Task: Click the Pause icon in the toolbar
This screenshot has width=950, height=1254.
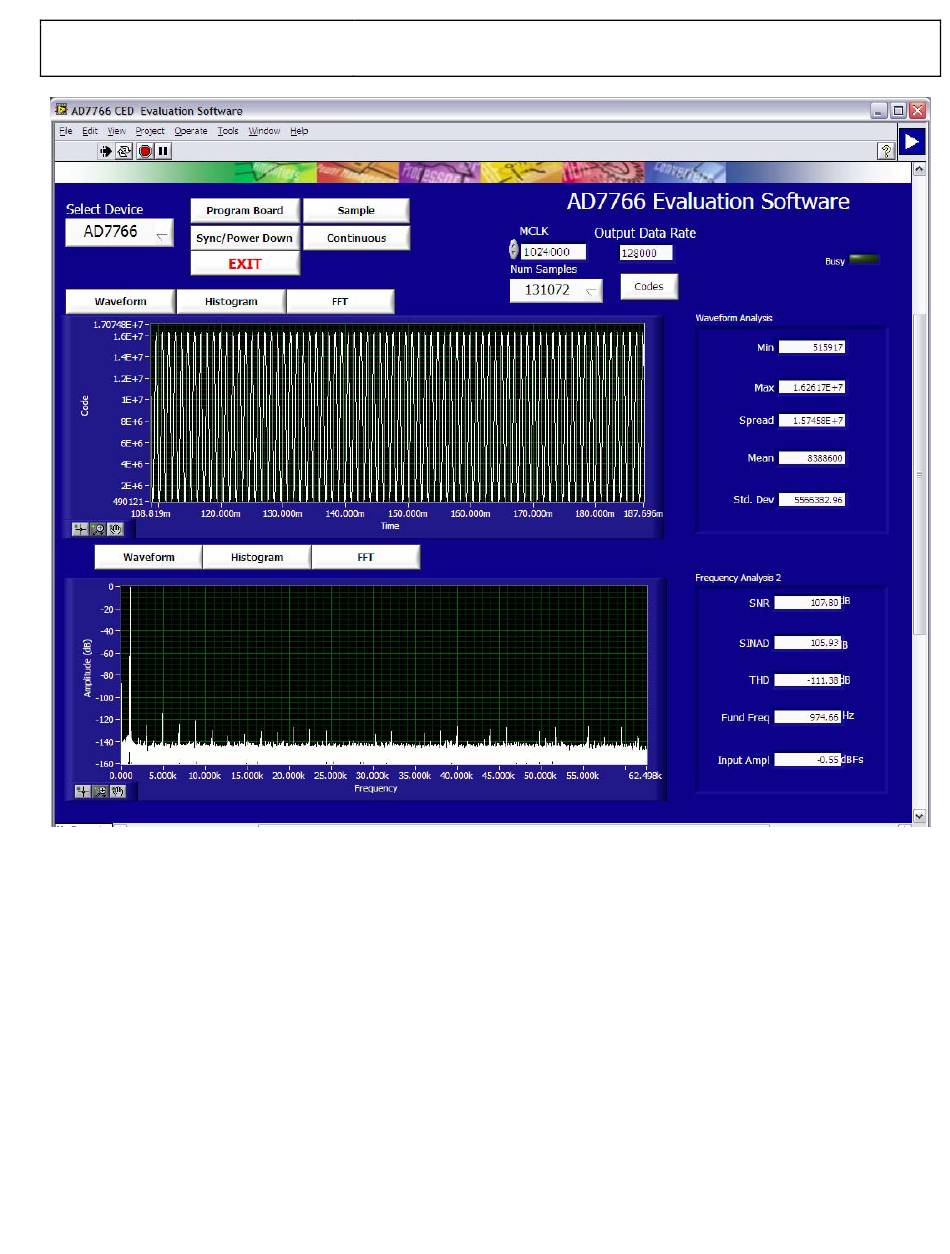Action: (x=163, y=151)
